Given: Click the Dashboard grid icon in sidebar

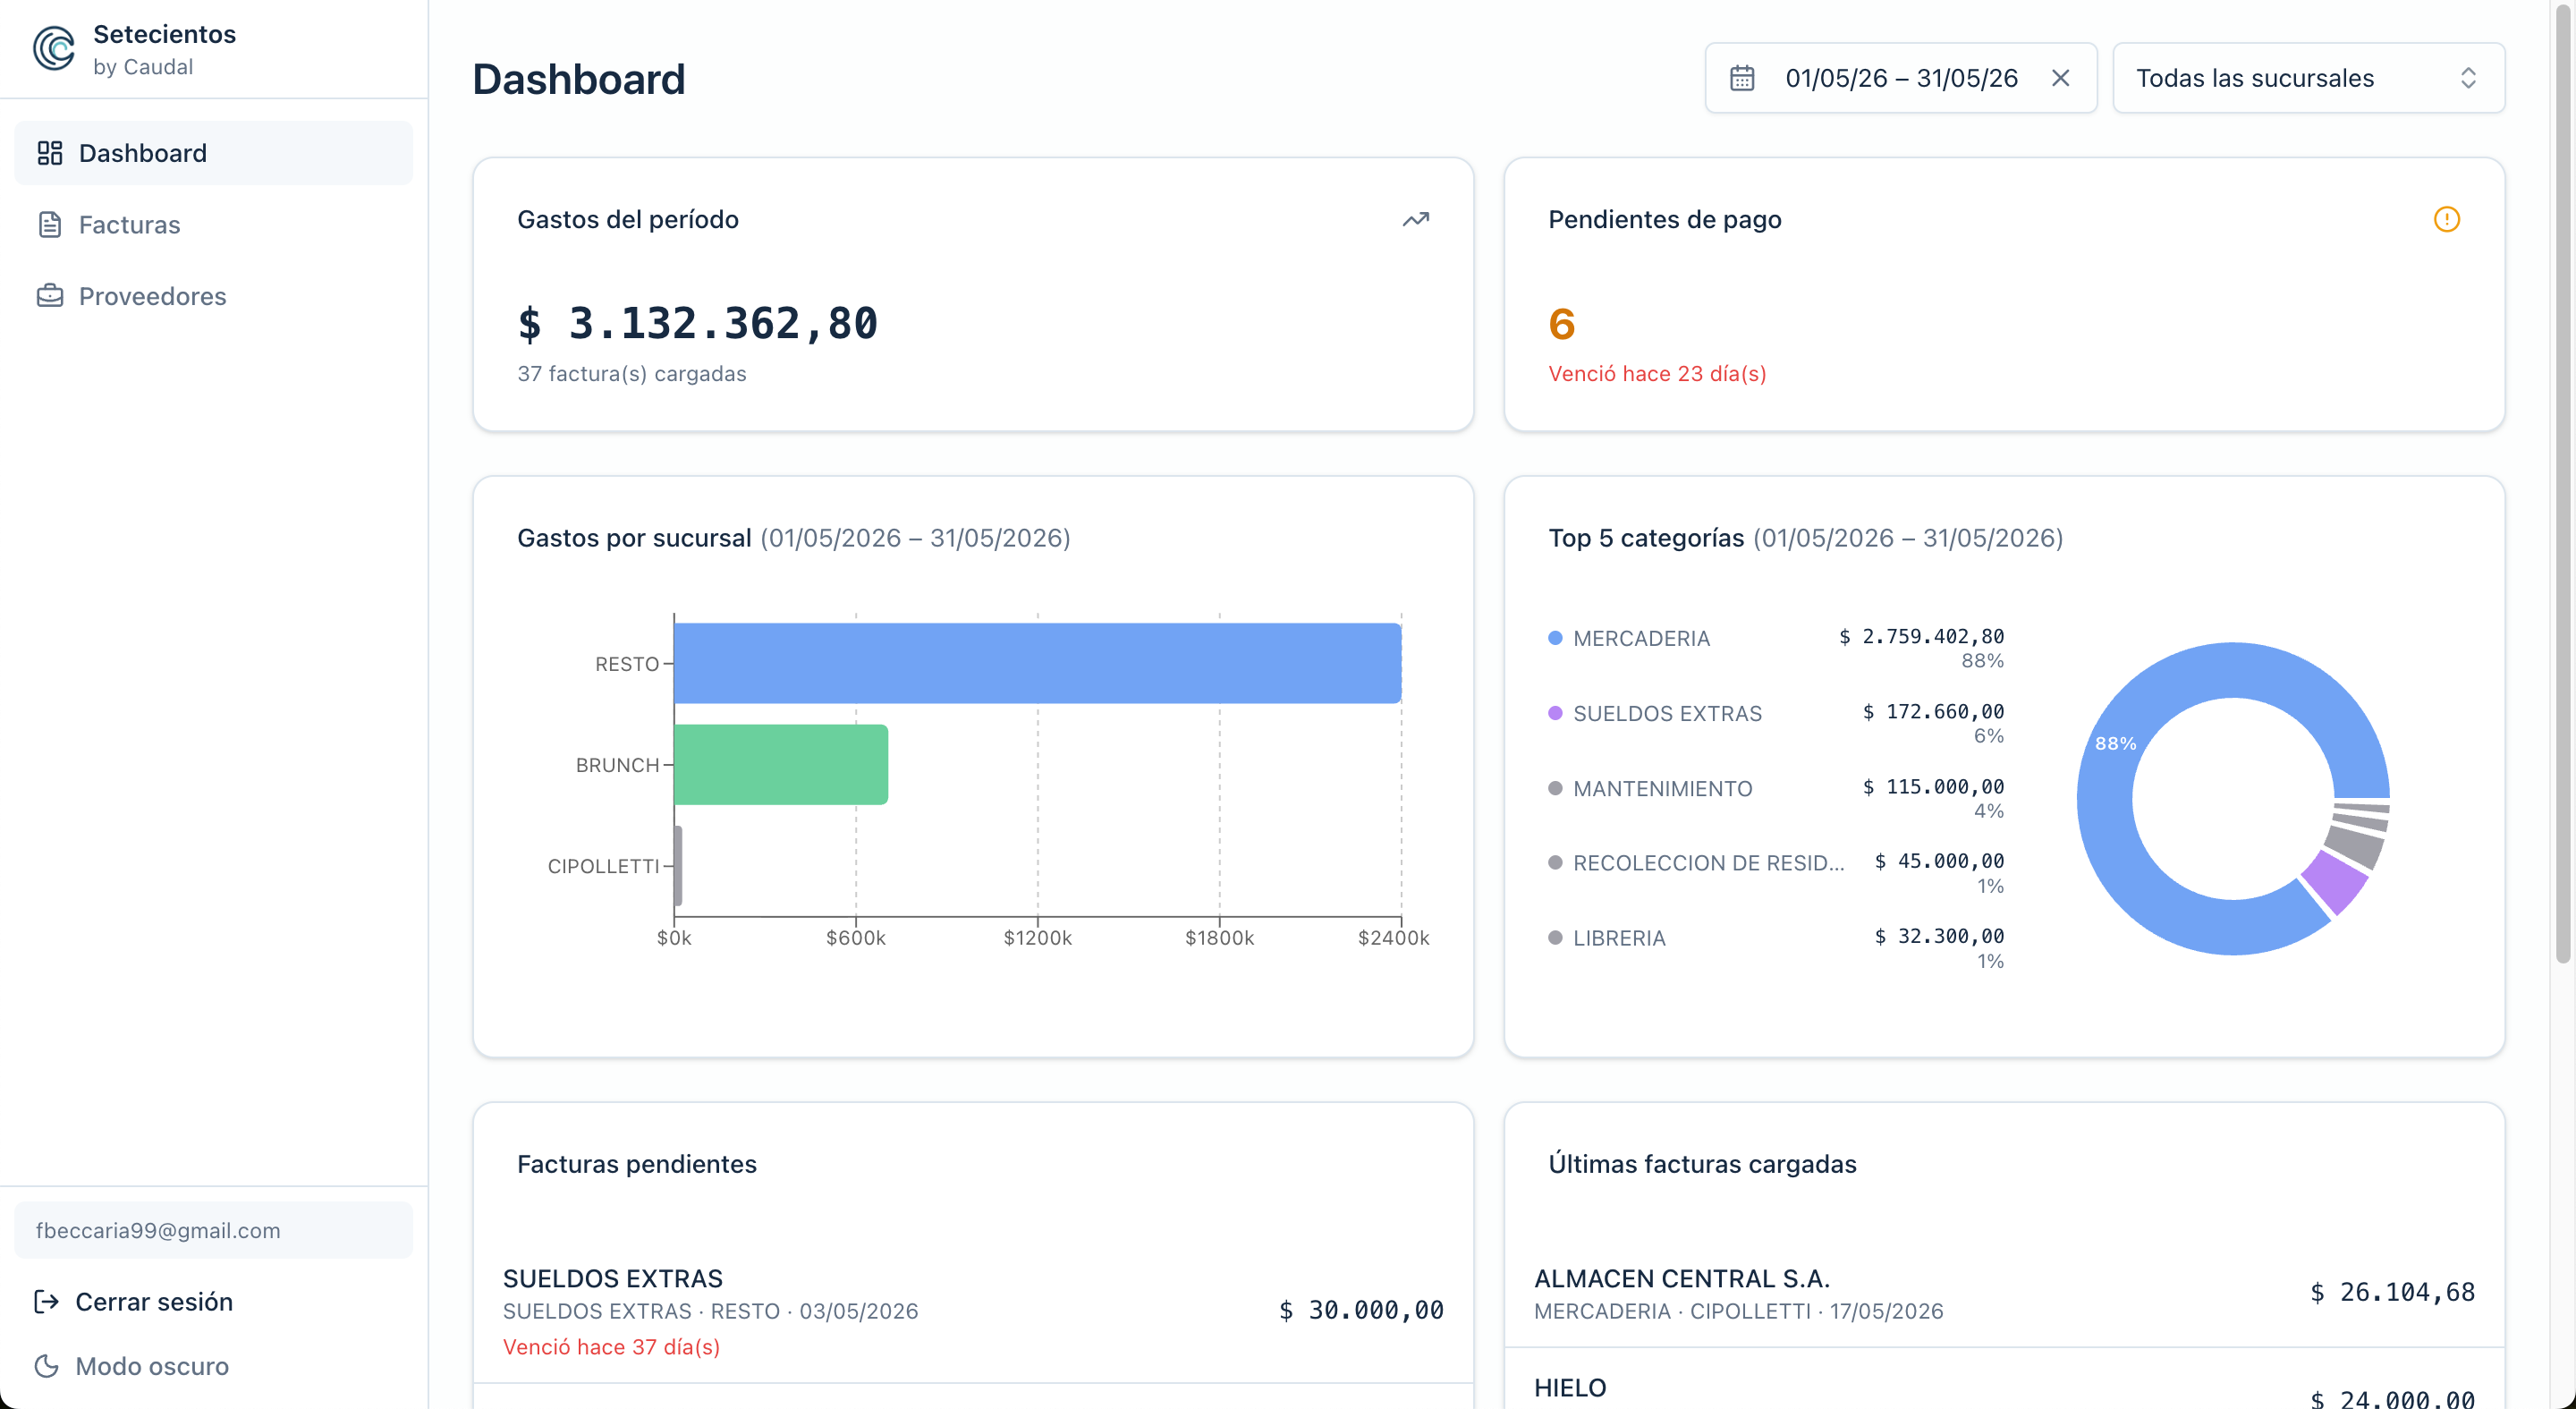Looking at the screenshot, I should tap(50, 153).
